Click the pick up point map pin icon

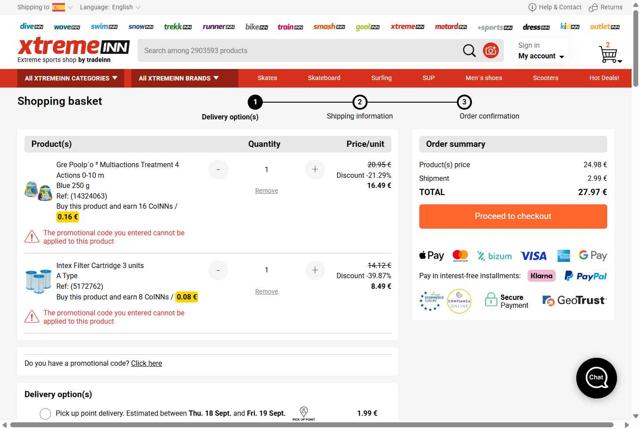coord(304,413)
